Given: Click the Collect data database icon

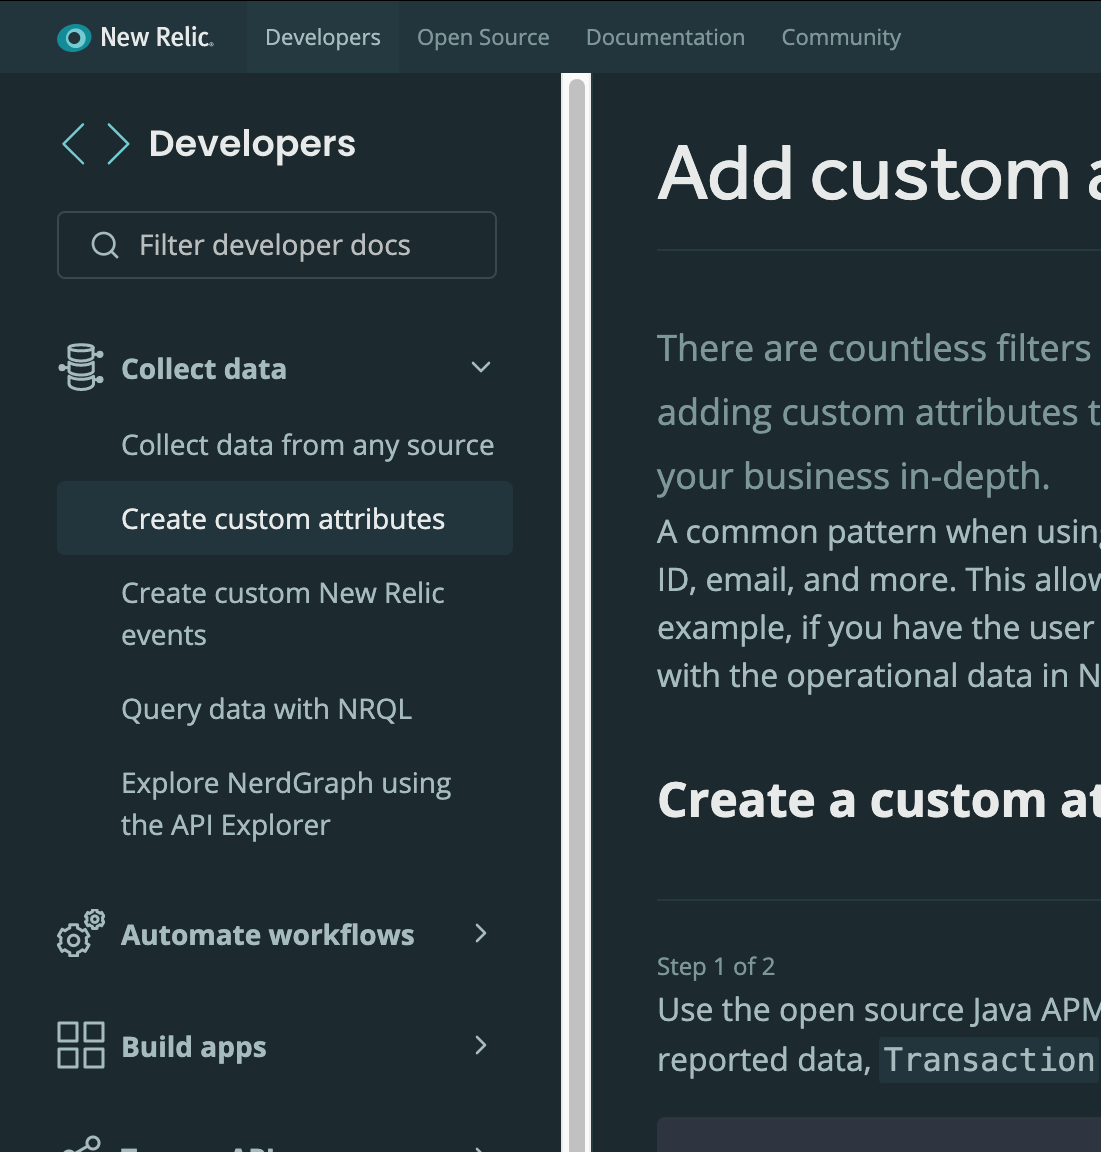Looking at the screenshot, I should coord(81,367).
